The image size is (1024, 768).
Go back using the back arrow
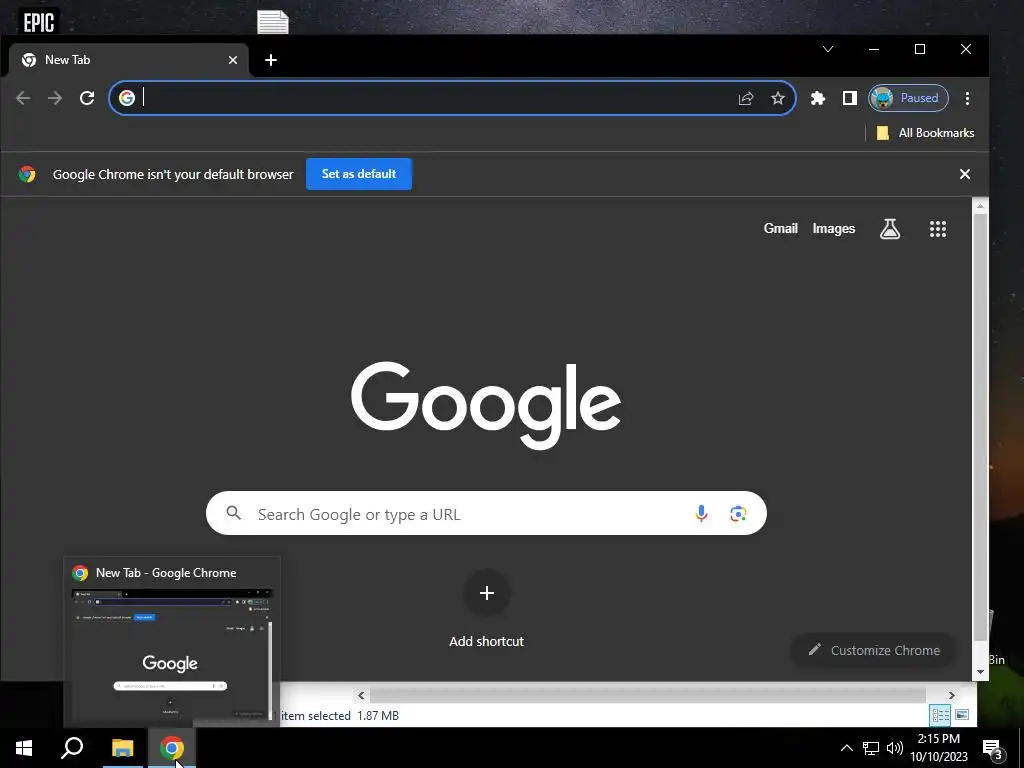tap(23, 98)
